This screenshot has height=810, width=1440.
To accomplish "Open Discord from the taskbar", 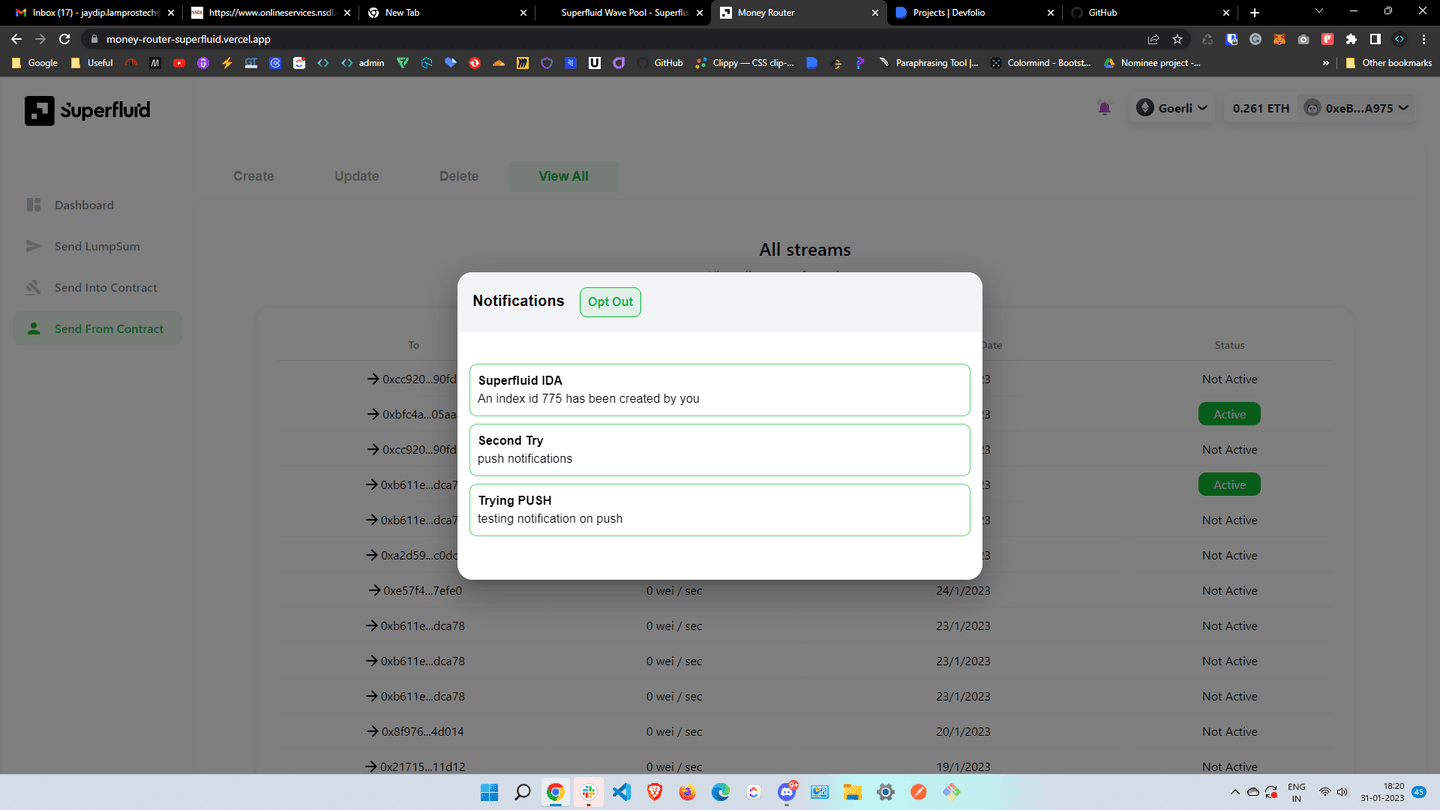I will tap(787, 792).
